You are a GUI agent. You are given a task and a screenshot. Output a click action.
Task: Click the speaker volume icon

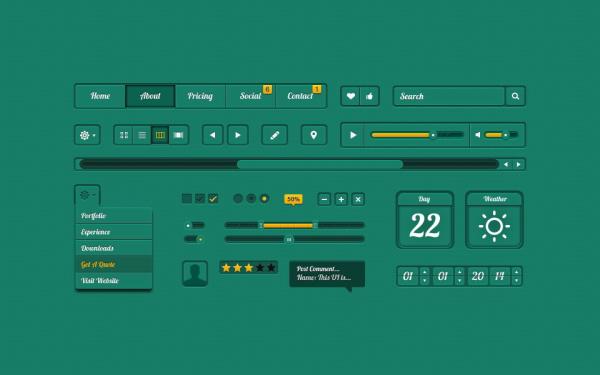(x=477, y=135)
